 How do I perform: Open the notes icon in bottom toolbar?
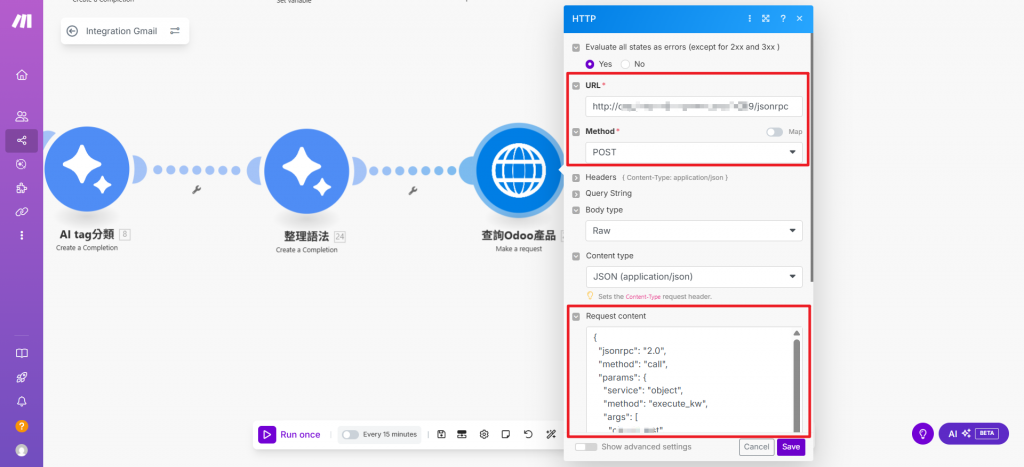pyautogui.click(x=505, y=434)
